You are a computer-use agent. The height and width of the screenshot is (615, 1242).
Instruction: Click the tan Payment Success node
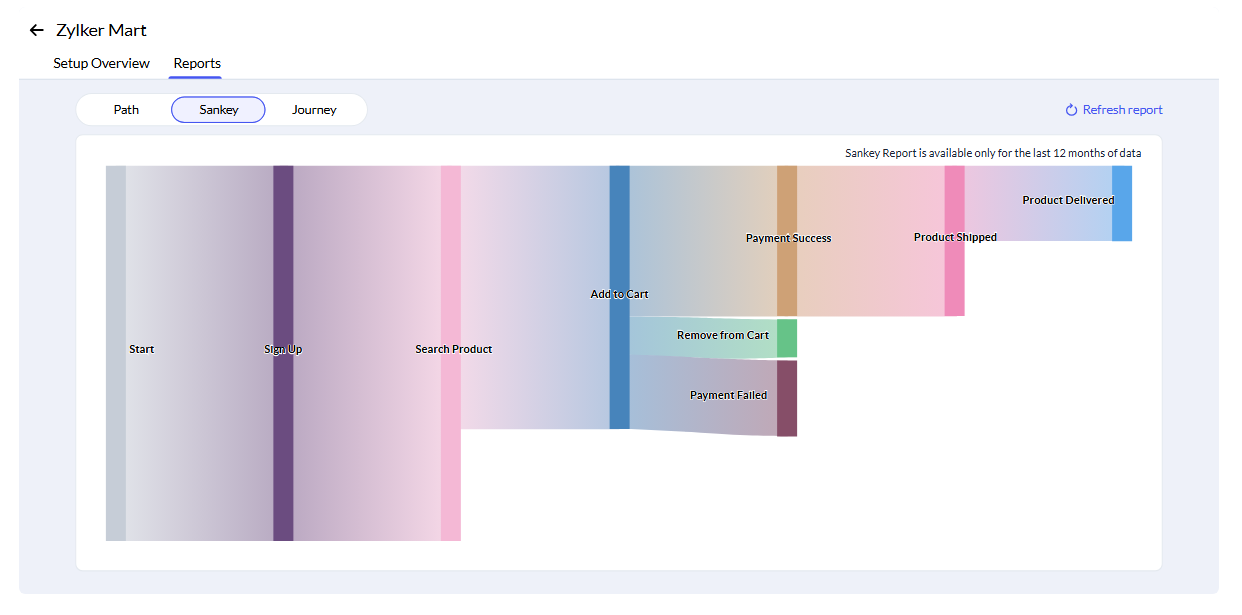pyautogui.click(x=787, y=241)
